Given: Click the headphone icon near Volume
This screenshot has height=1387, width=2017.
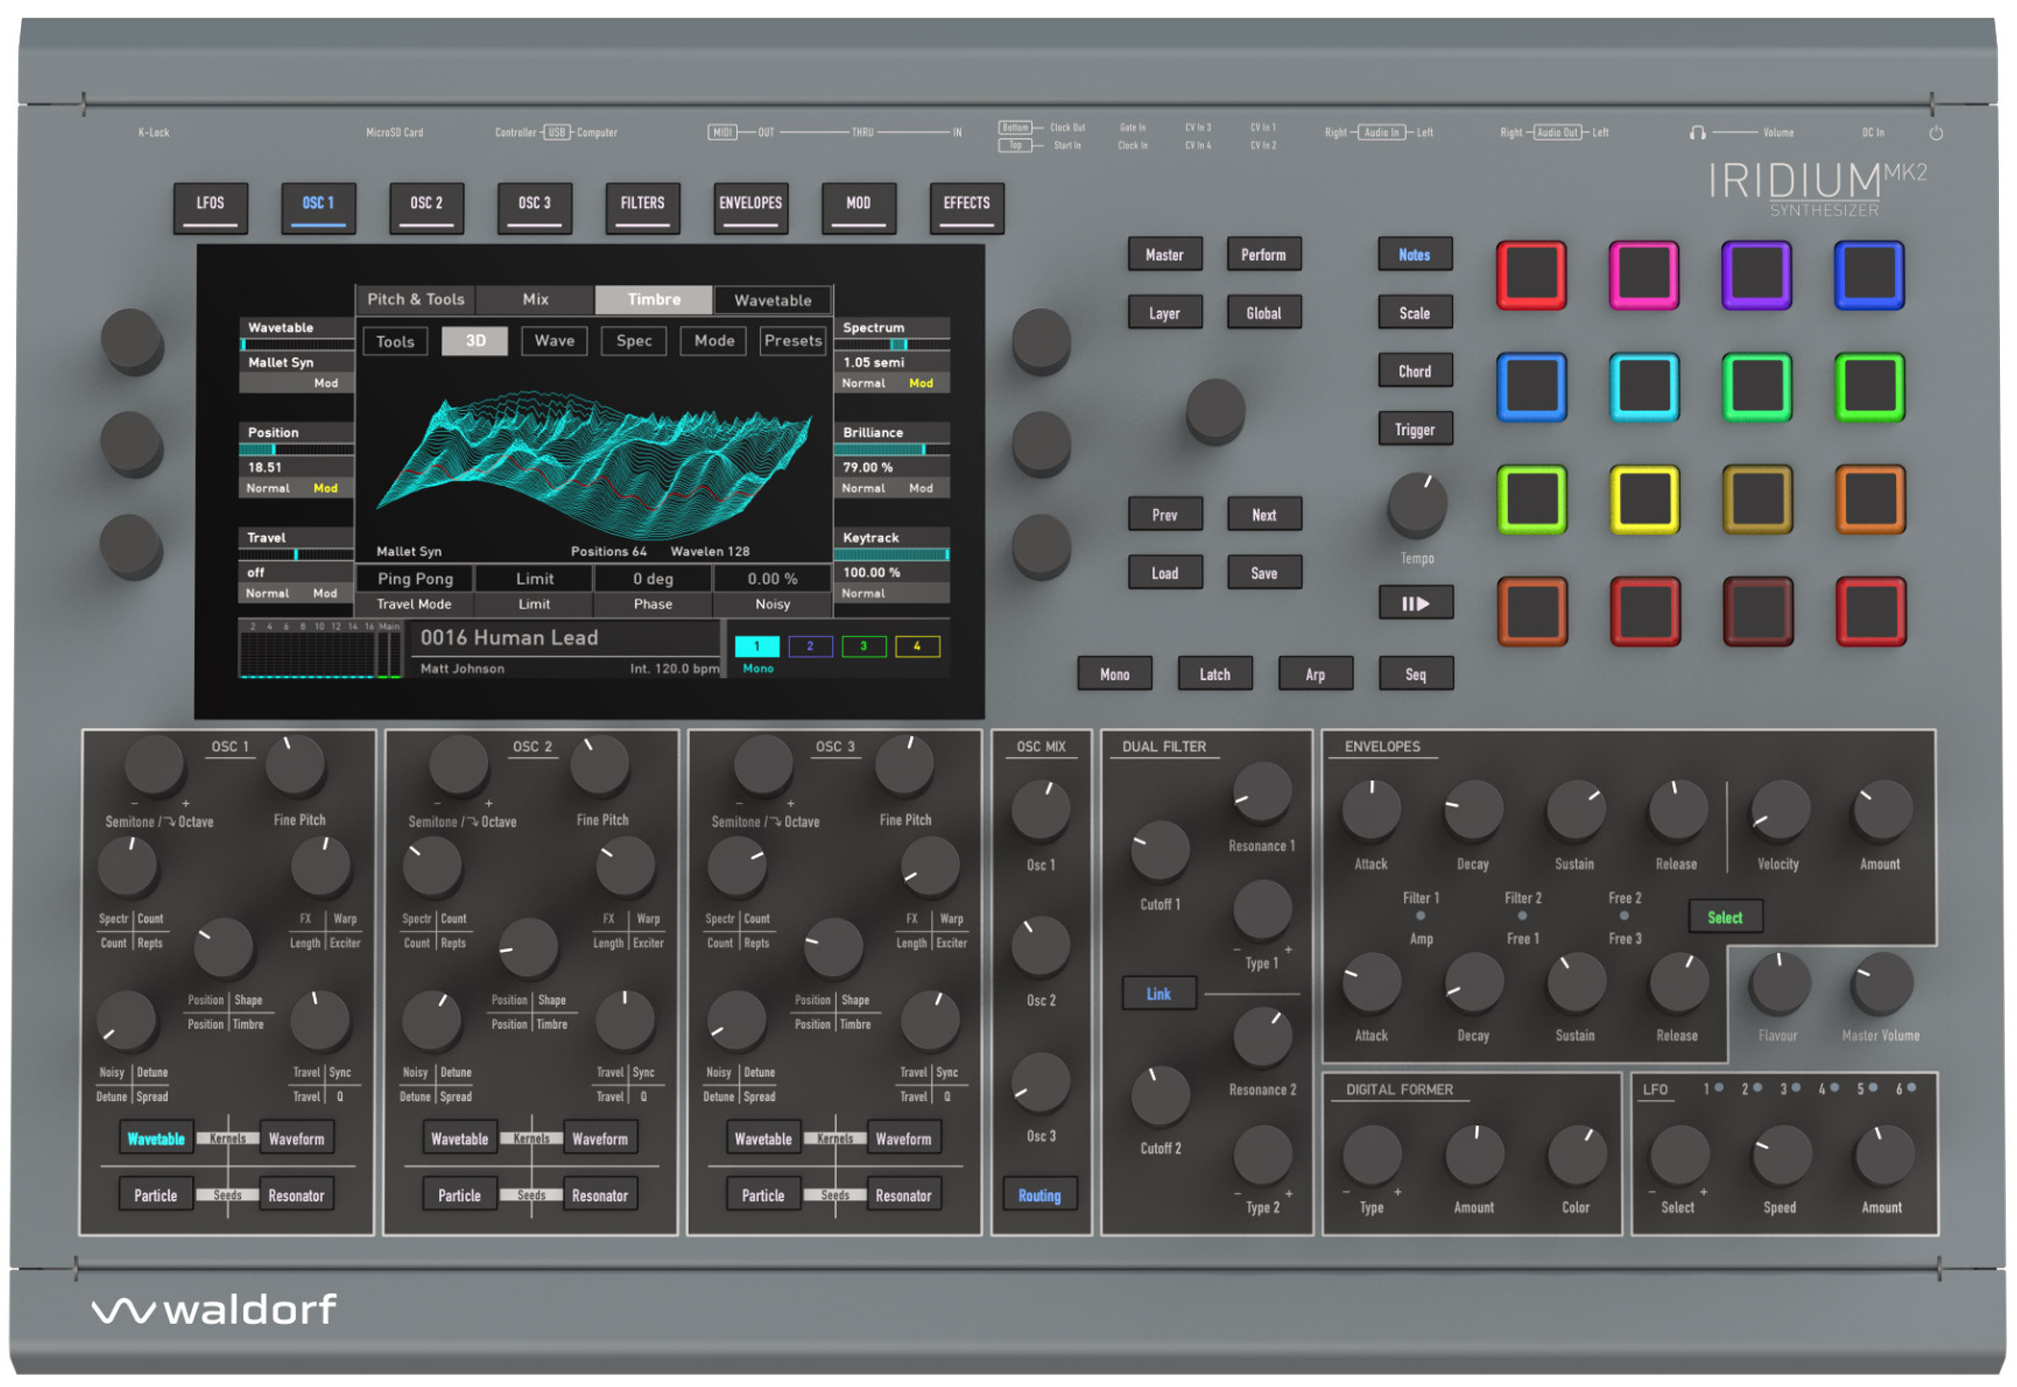Looking at the screenshot, I should coord(1697,132).
